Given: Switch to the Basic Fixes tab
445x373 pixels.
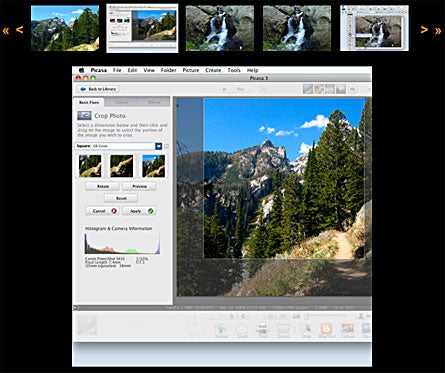Looking at the screenshot, I should pyautogui.click(x=89, y=102).
